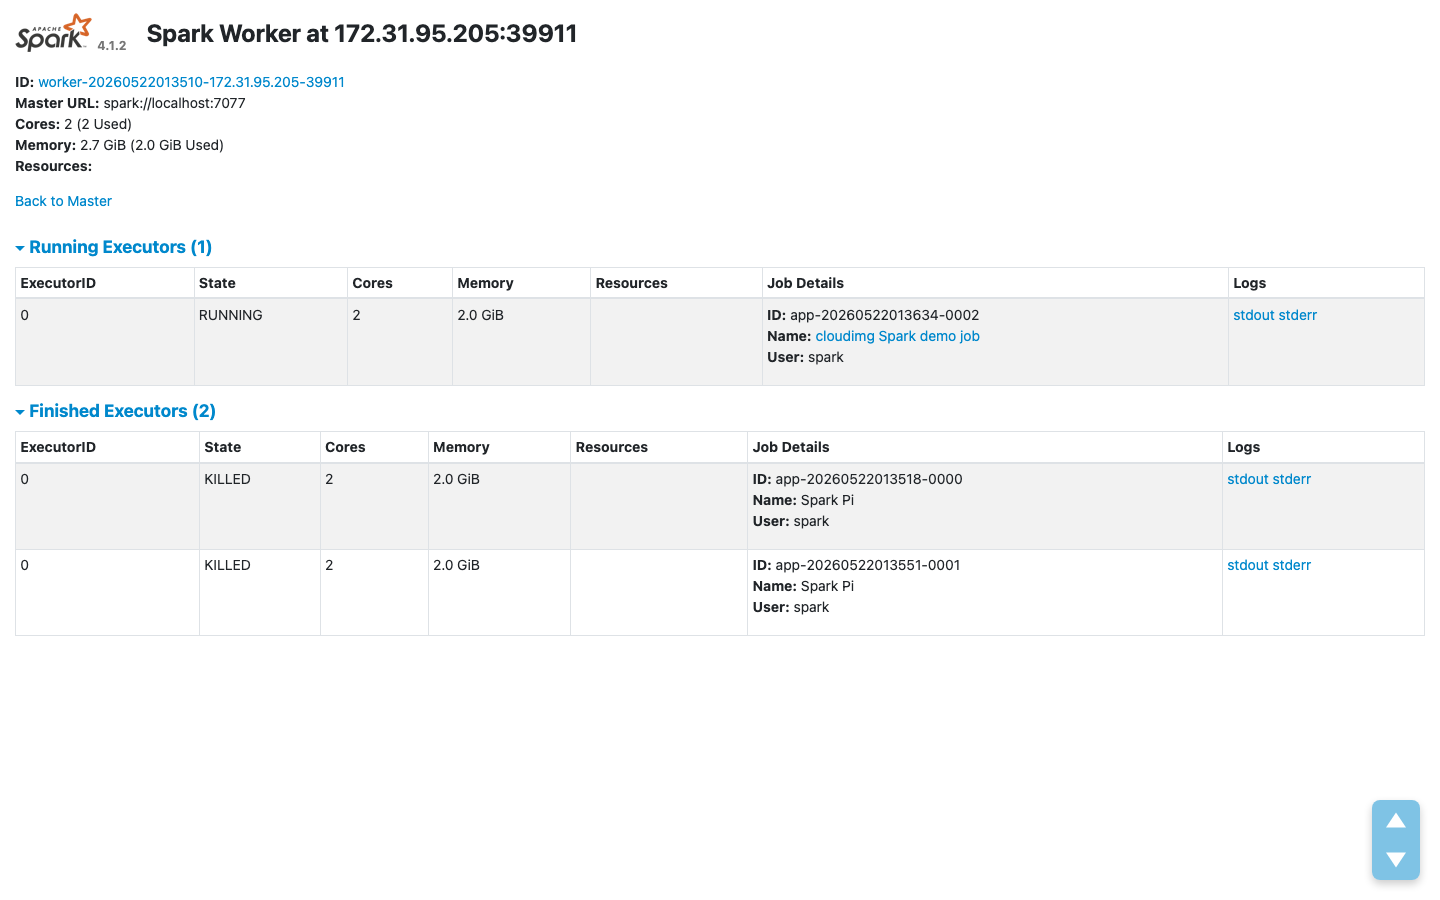1440x900 pixels.
Task: Open stderr log for app-20260522013518-0000
Action: [1291, 479]
